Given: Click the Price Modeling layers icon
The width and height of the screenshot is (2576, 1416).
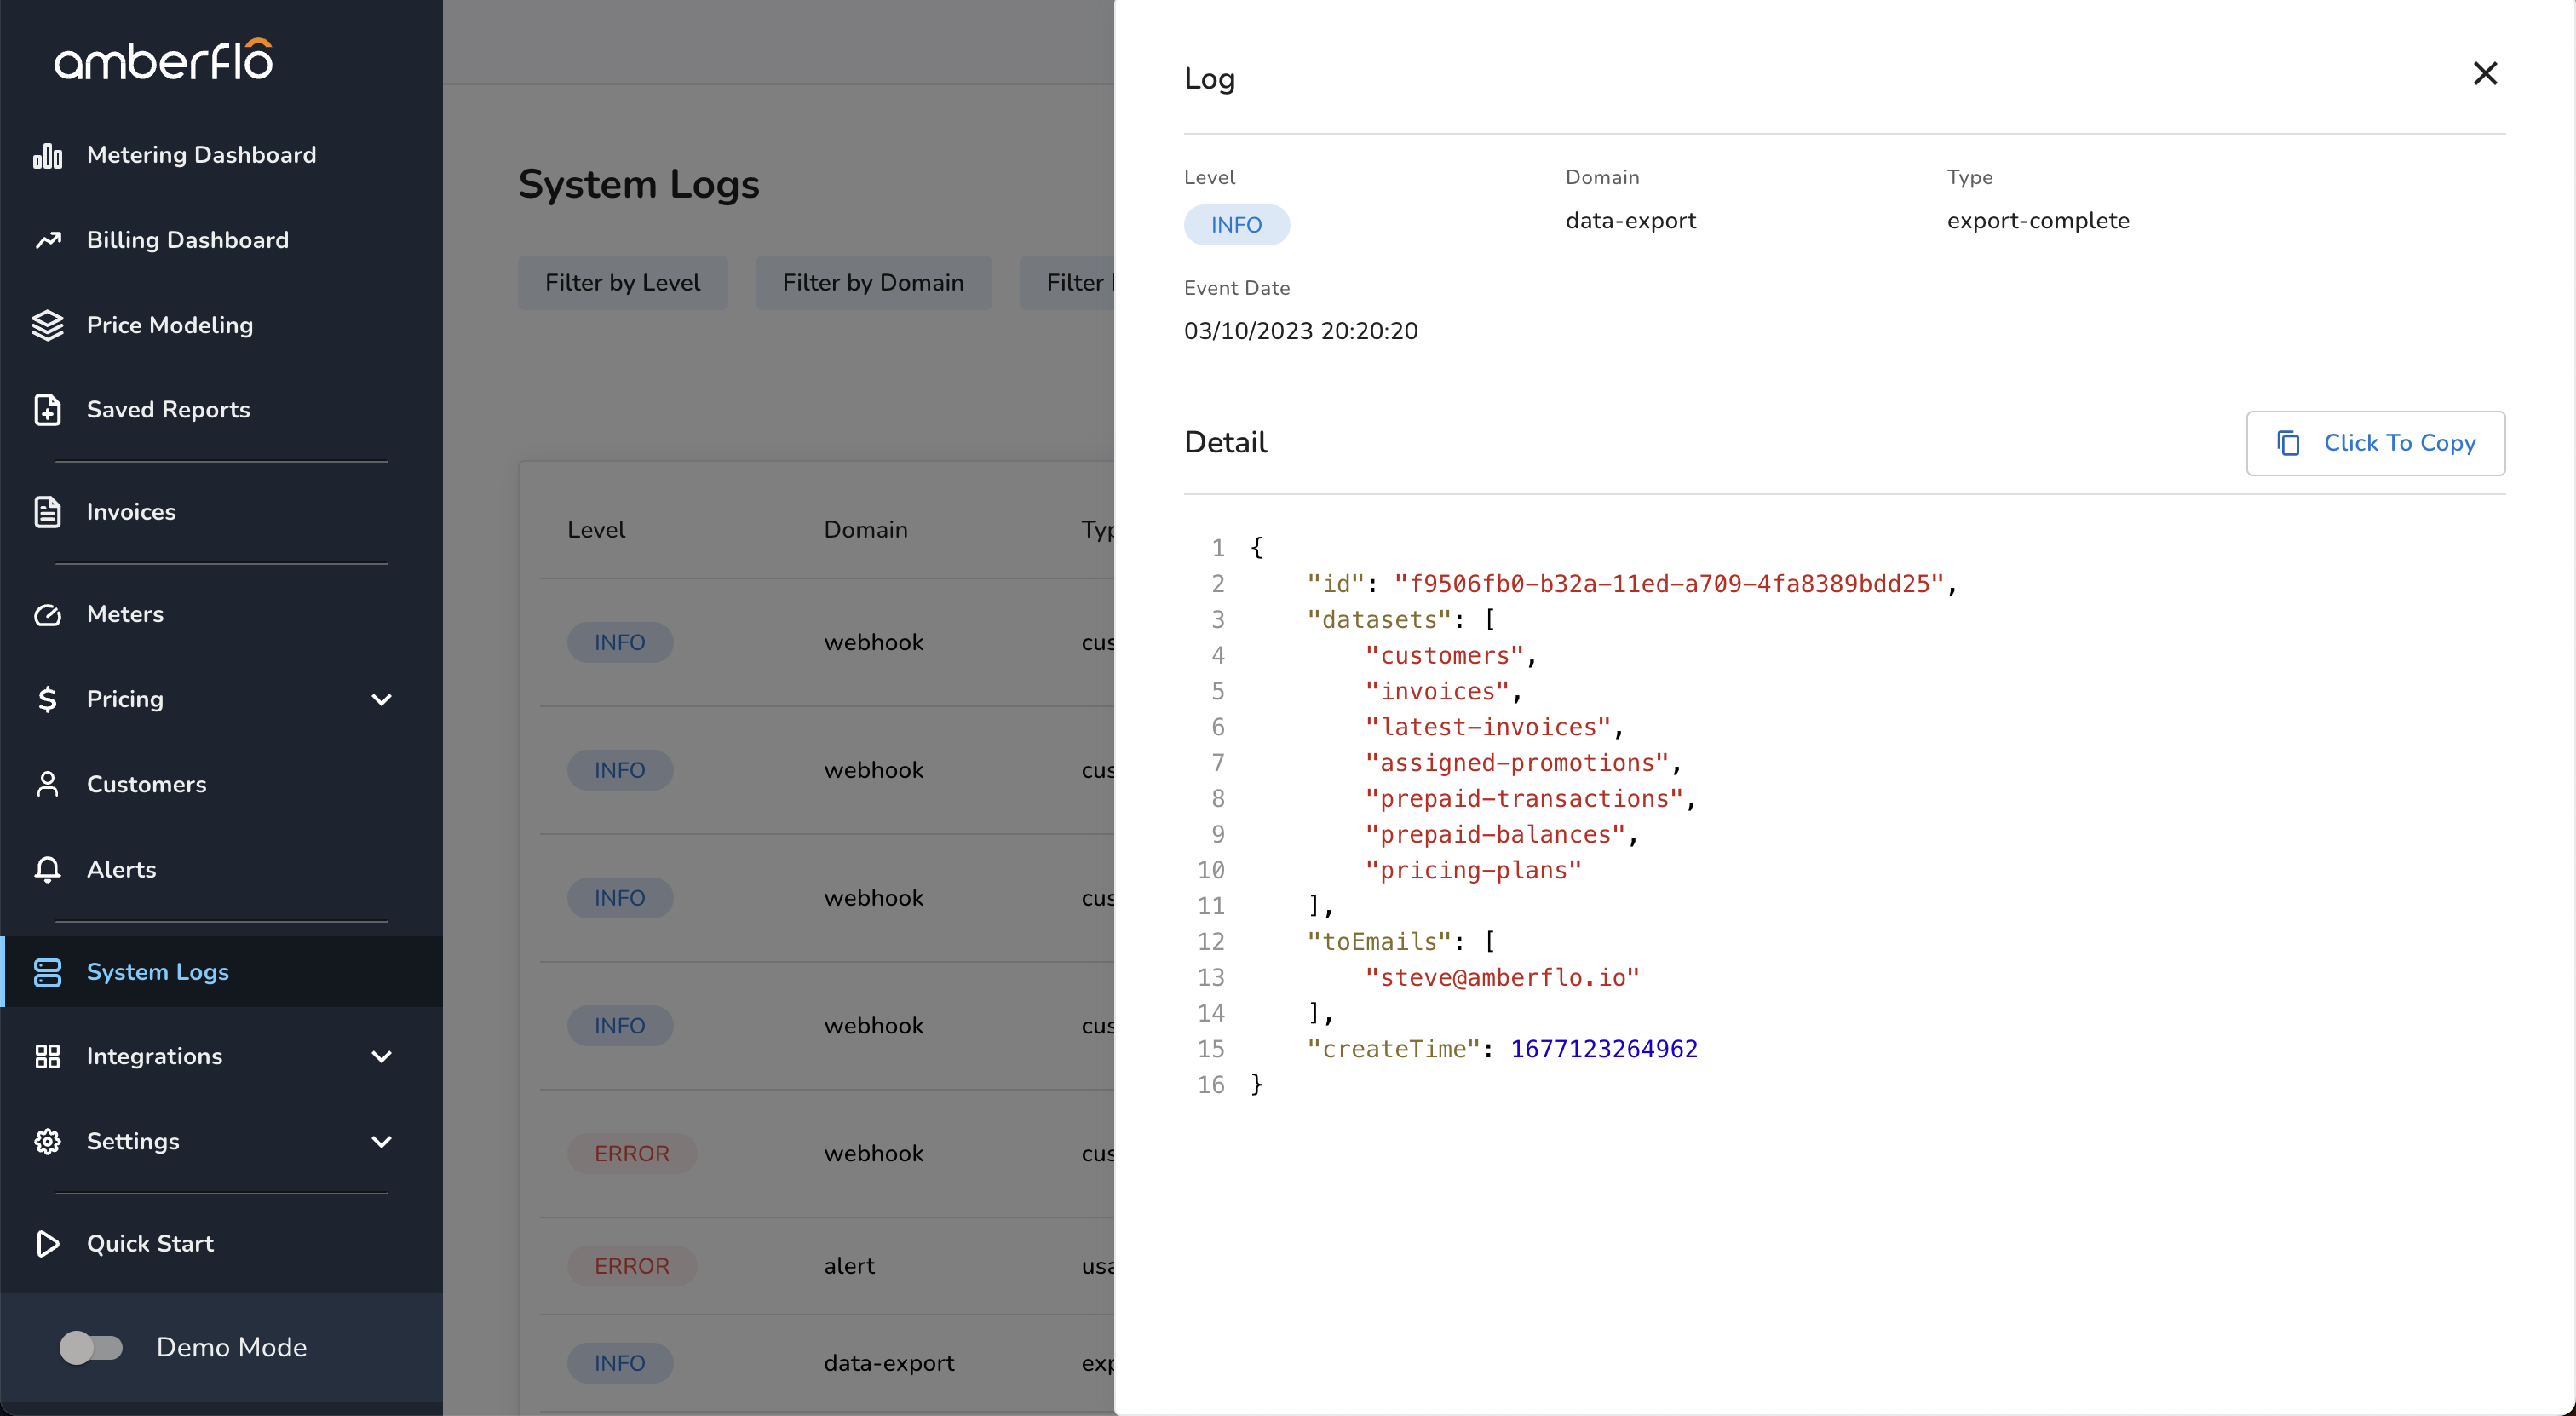Looking at the screenshot, I should (47, 325).
